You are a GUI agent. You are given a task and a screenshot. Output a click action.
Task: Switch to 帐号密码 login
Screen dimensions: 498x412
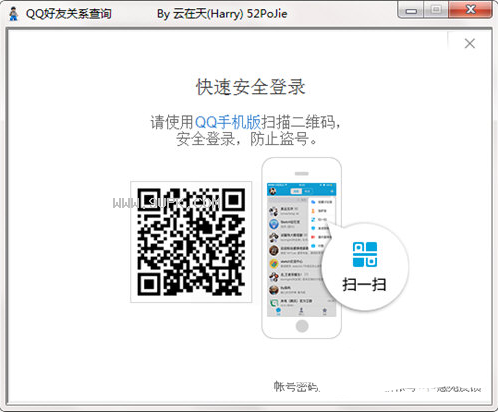point(296,387)
